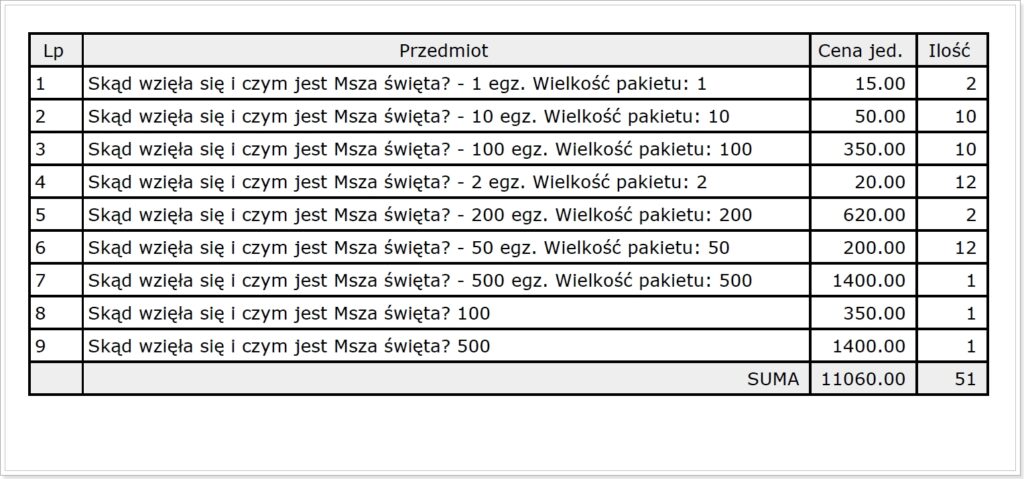The height and width of the screenshot is (479, 1024).
Task: Select the 2 egz. package row description
Action: [446, 182]
